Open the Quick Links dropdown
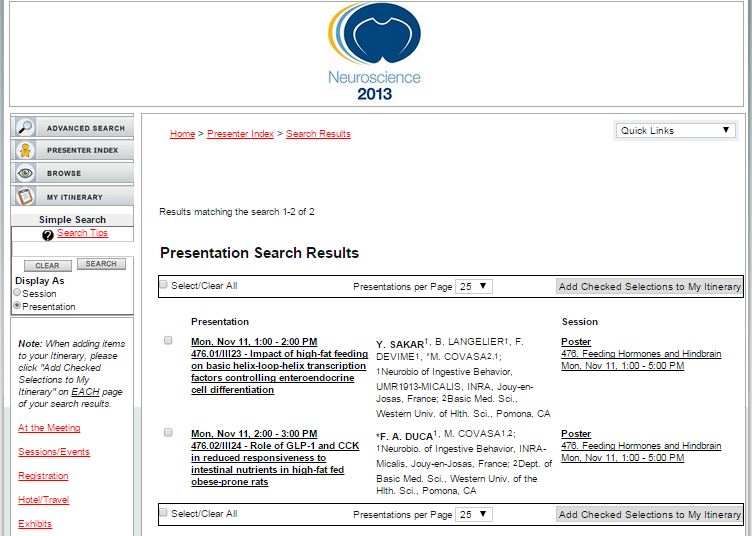This screenshot has height=536, width=752. pos(676,131)
